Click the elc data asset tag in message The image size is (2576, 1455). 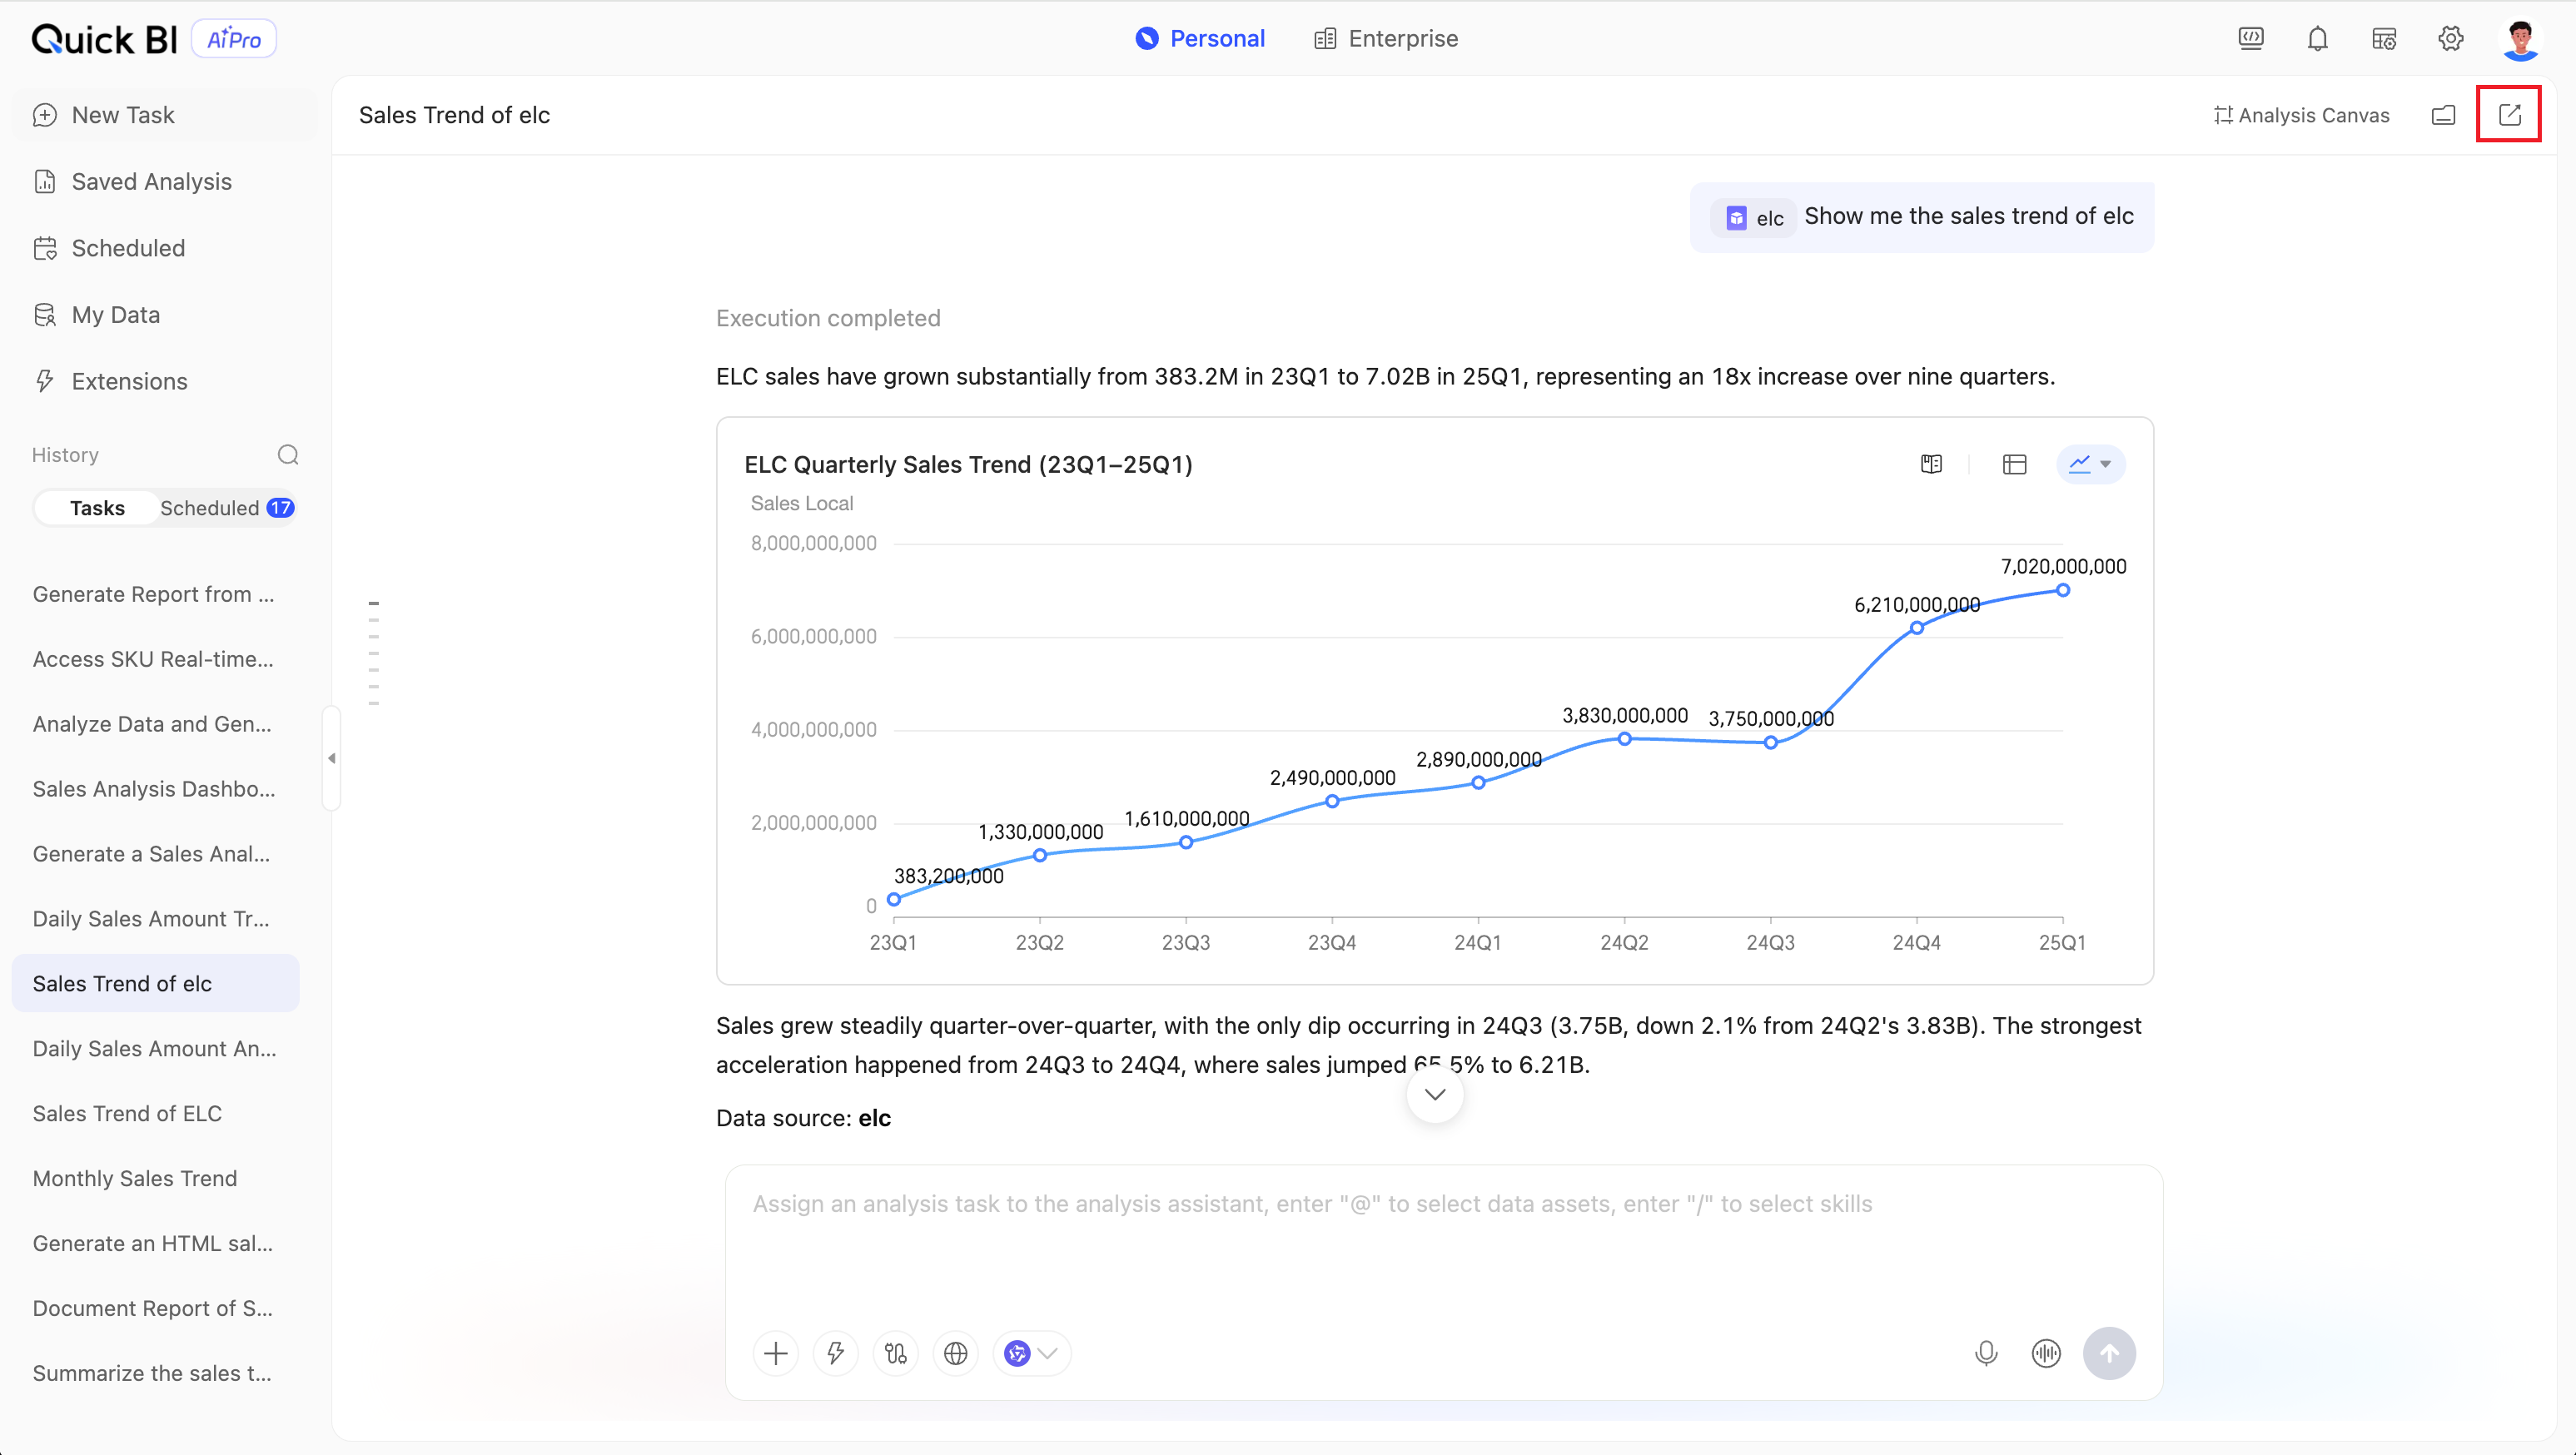(1753, 218)
